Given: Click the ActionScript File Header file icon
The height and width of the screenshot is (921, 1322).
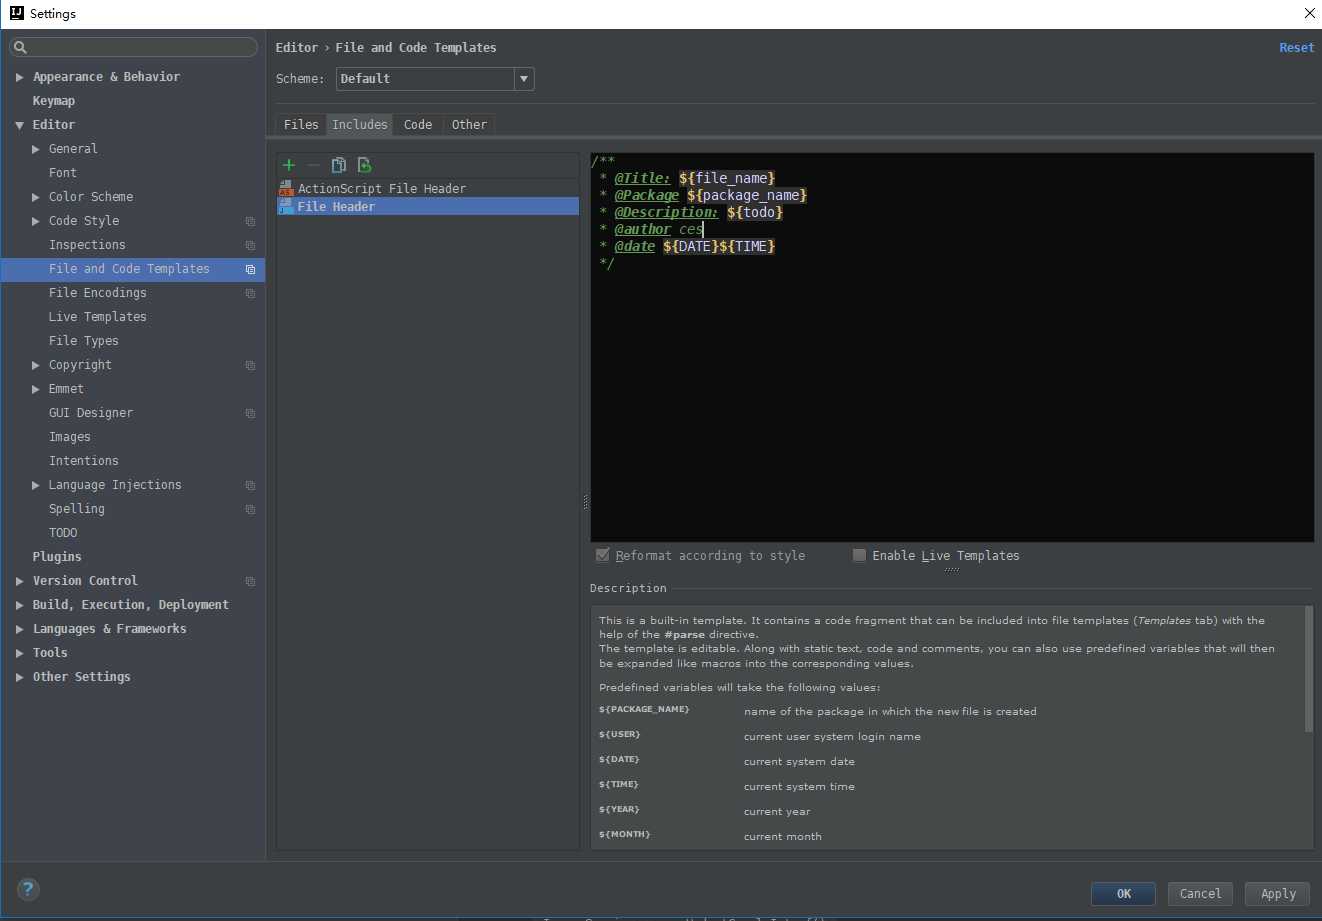Looking at the screenshot, I should (286, 188).
